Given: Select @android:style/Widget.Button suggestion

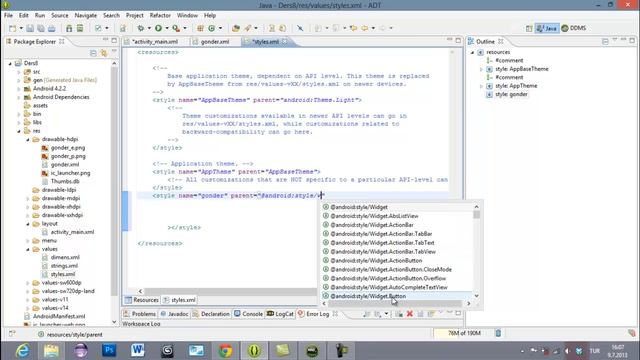Looking at the screenshot, I should coord(397,296).
